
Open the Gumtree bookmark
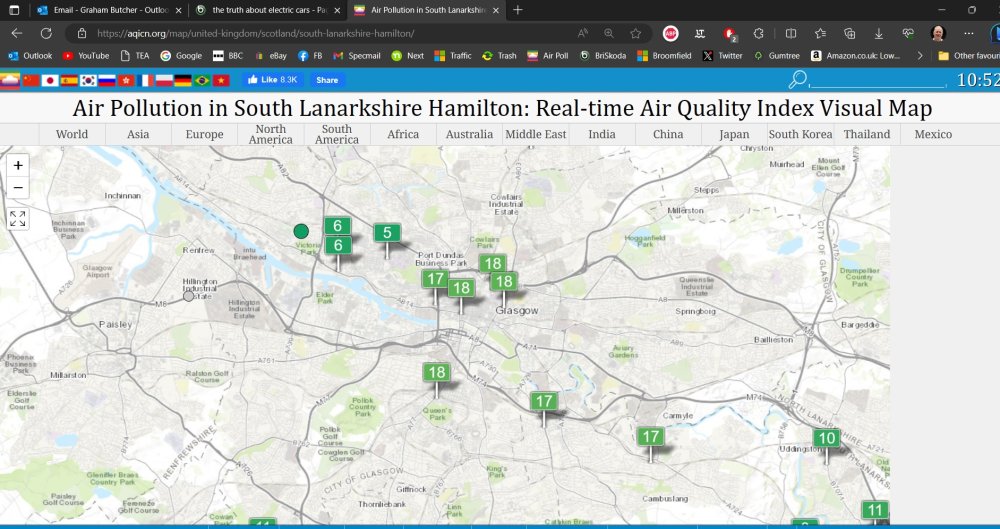point(776,56)
